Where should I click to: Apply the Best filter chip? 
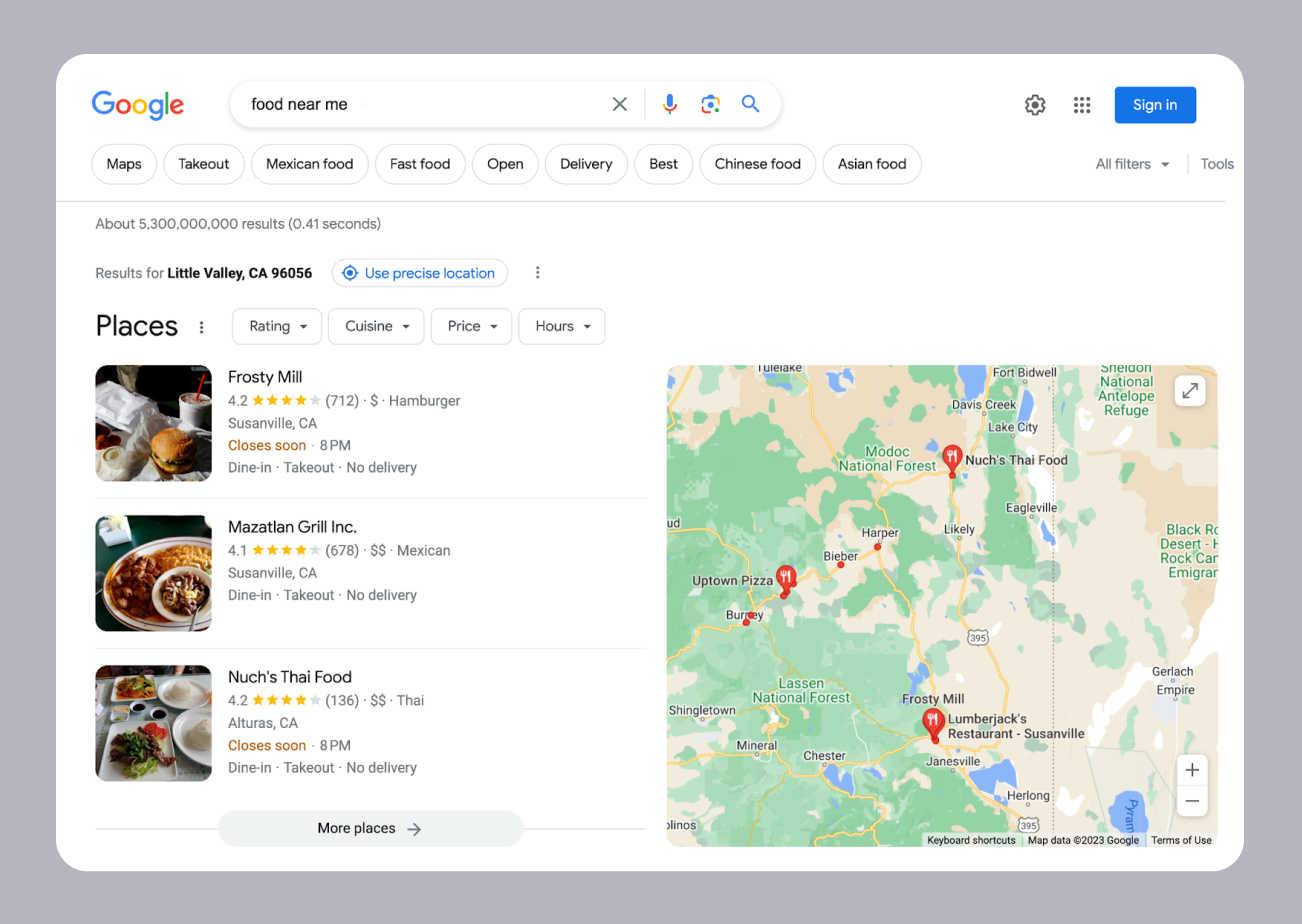click(664, 164)
